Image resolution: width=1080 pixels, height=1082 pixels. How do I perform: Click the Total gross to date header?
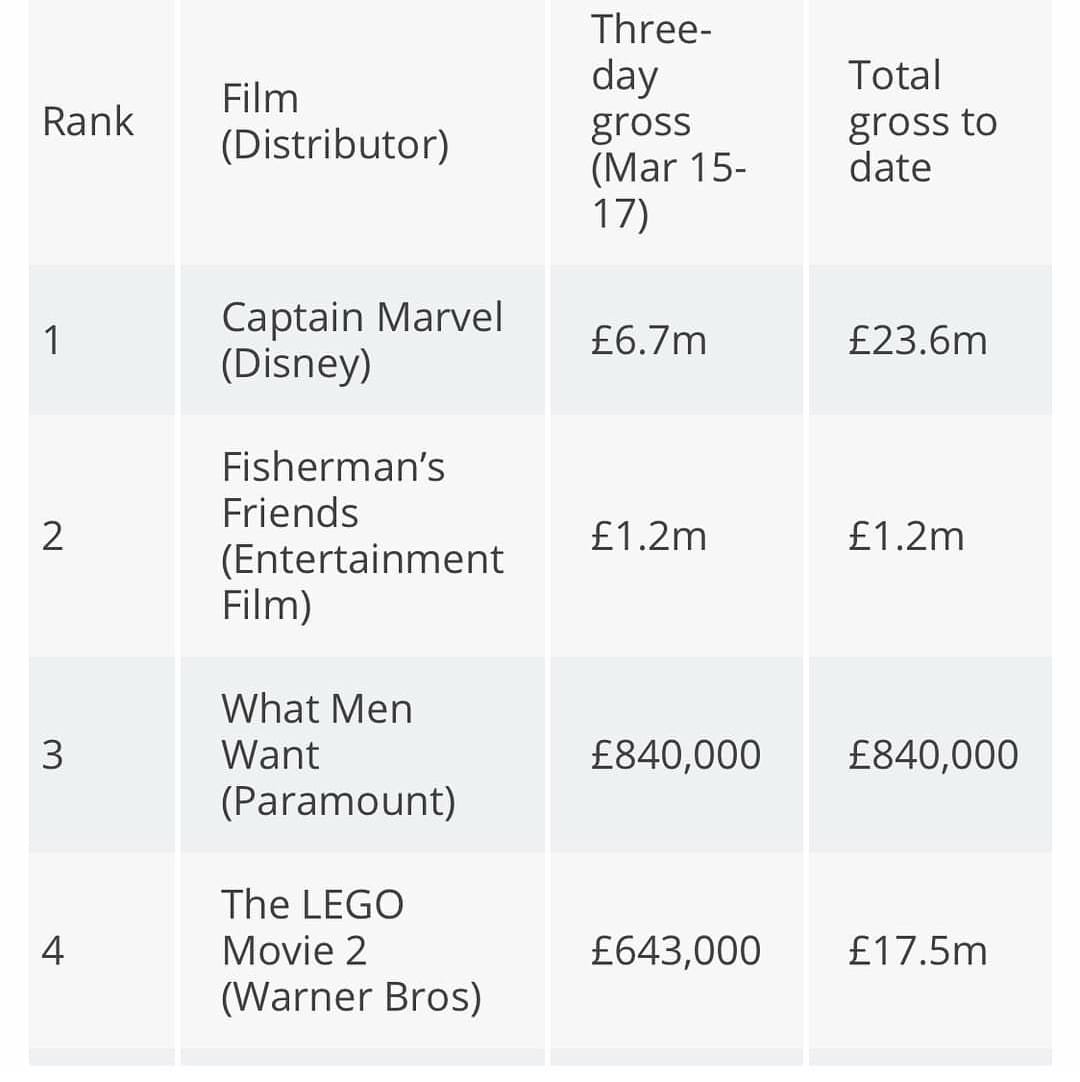[923, 121]
